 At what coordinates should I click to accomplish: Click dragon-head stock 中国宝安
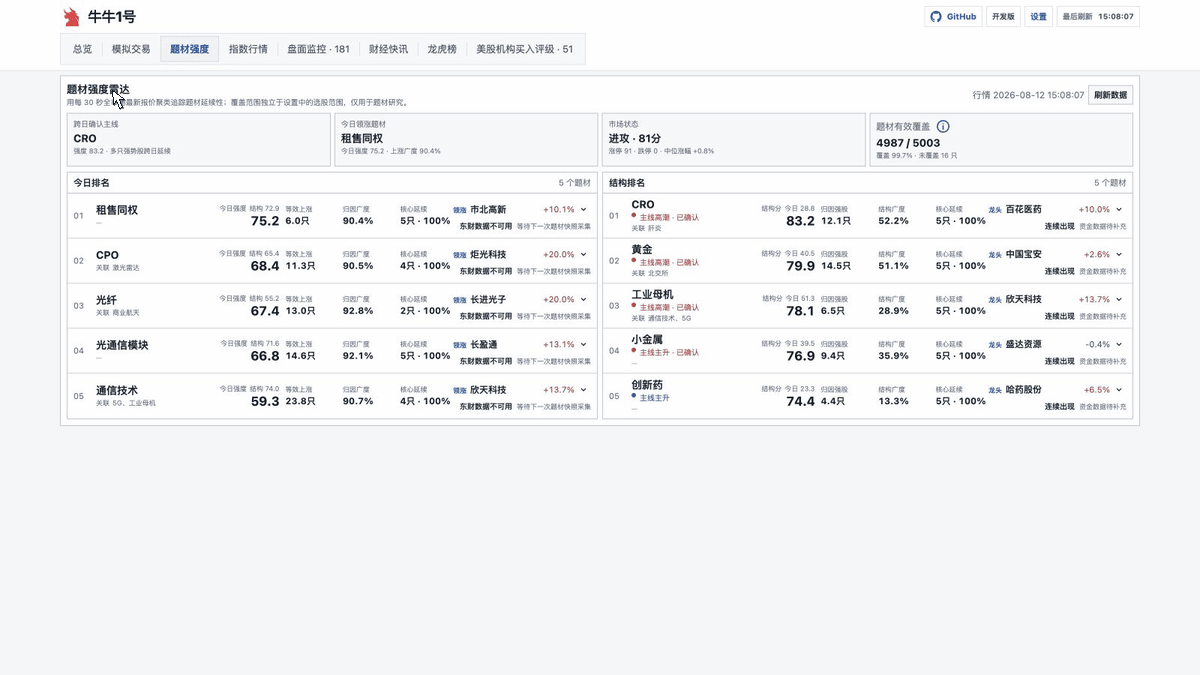click(1023, 255)
